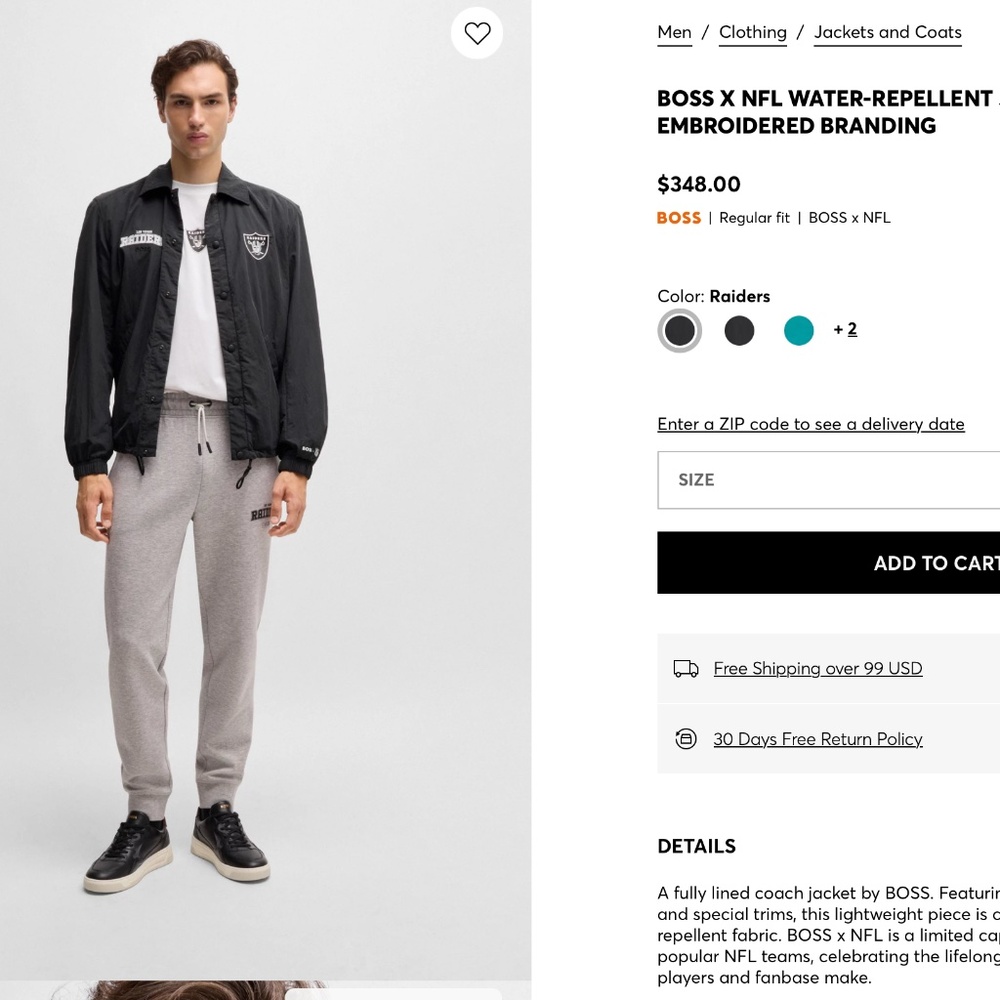Click the orange BOSS brand label

click(x=678, y=217)
